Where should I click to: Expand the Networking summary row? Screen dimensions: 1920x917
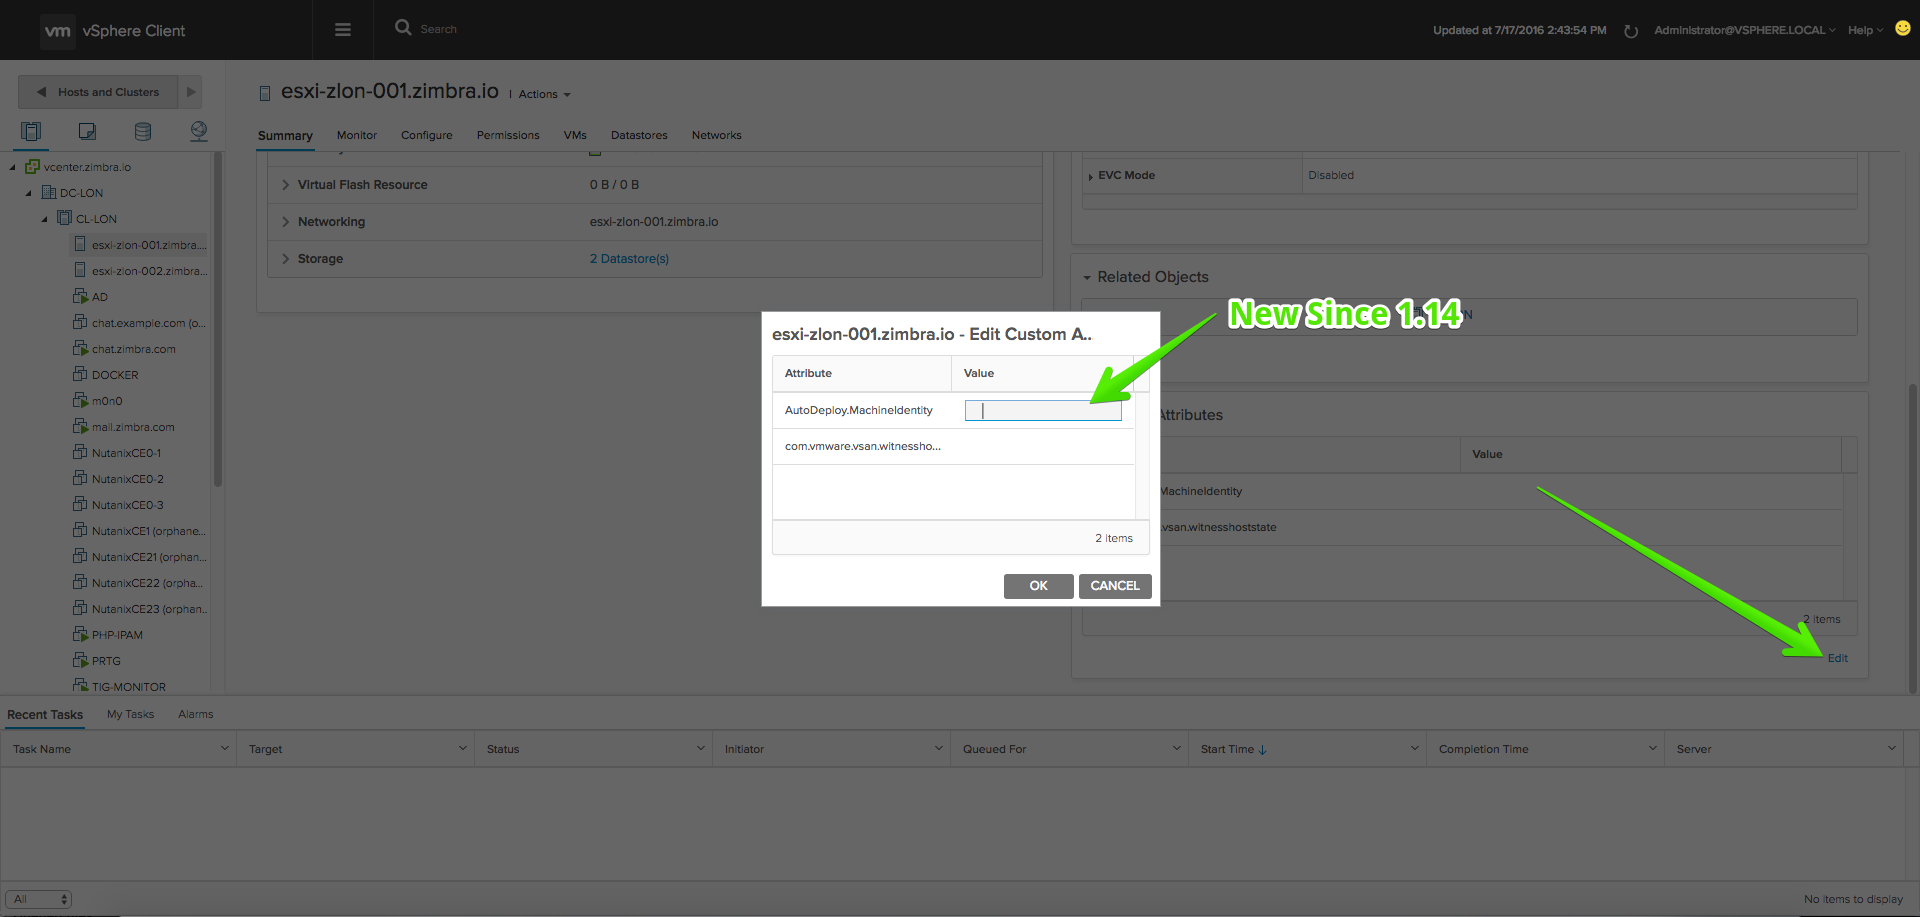point(285,222)
